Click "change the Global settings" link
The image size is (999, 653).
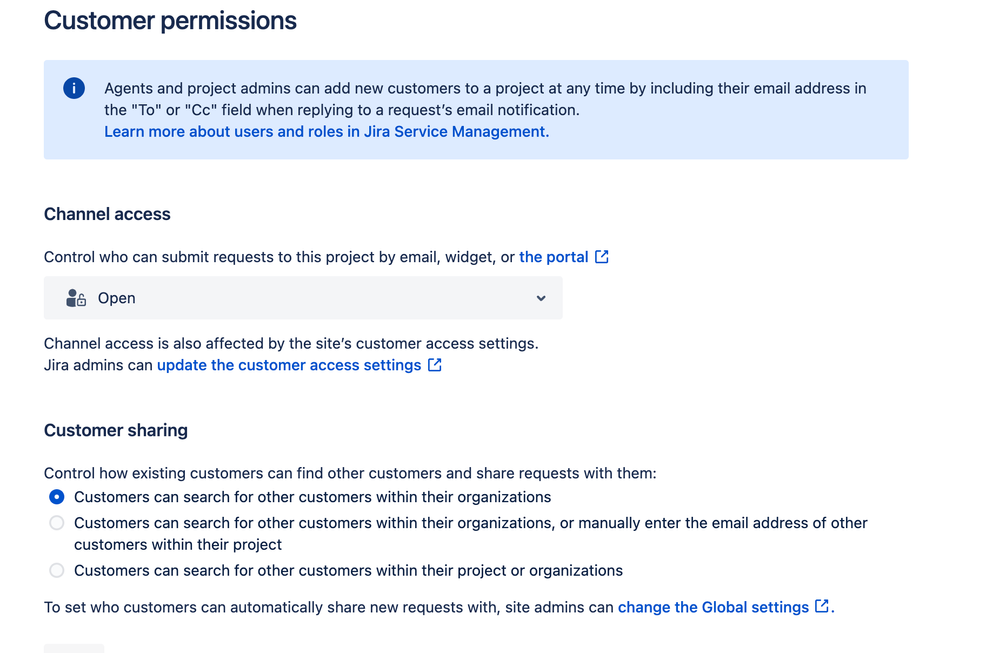pyautogui.click(x=714, y=607)
